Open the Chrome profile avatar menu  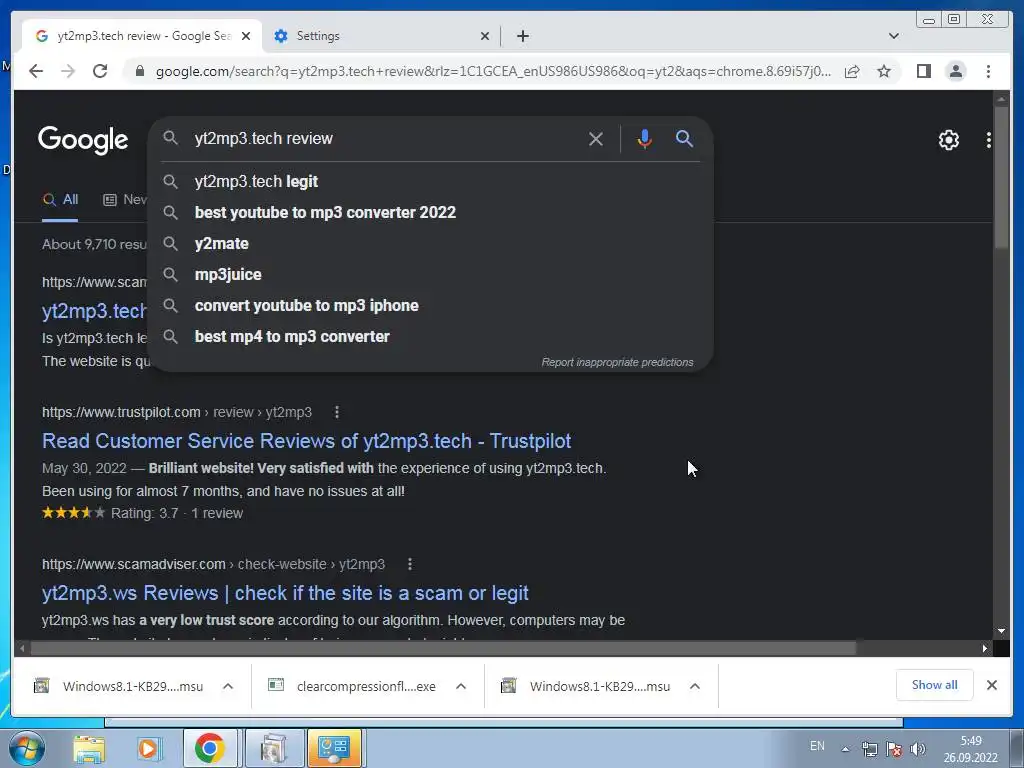click(955, 71)
